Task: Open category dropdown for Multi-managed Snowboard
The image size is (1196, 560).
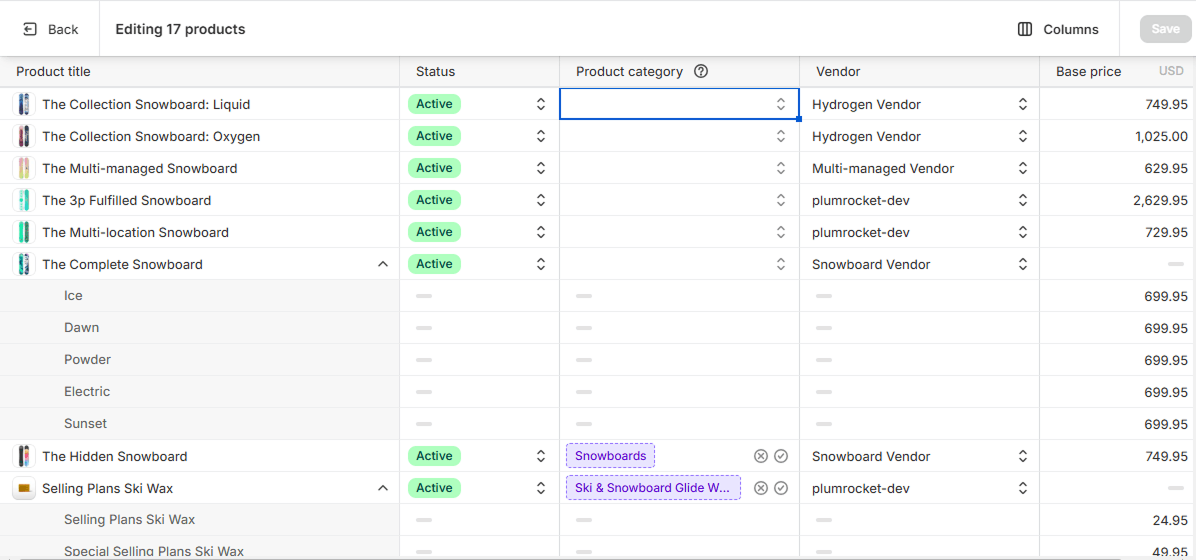Action: click(781, 168)
